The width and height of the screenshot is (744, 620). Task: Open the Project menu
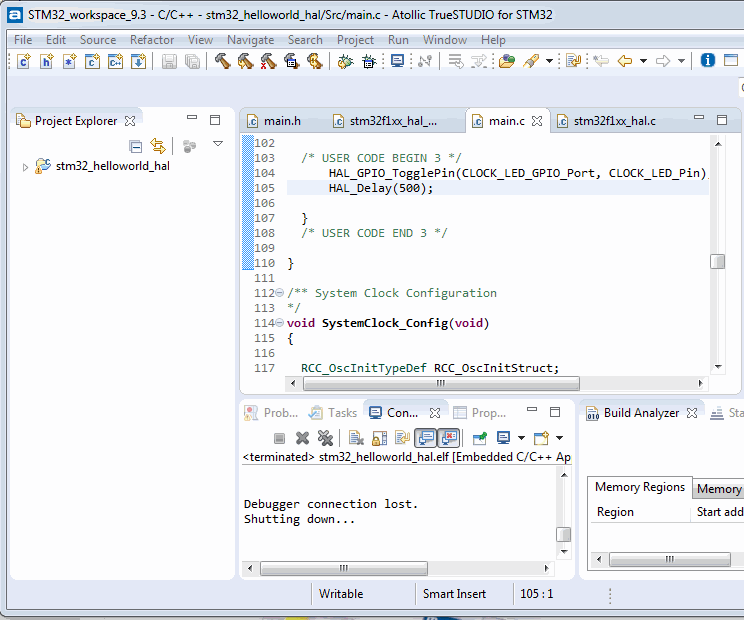pyautogui.click(x=355, y=40)
